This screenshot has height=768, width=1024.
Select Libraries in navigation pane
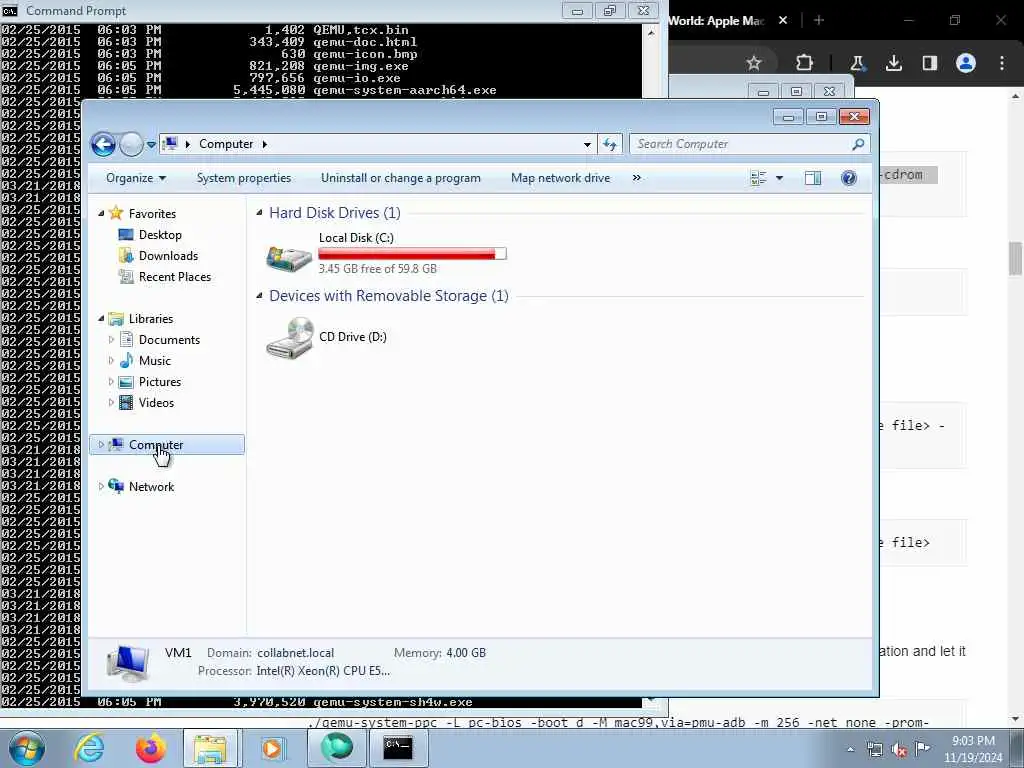(150, 319)
